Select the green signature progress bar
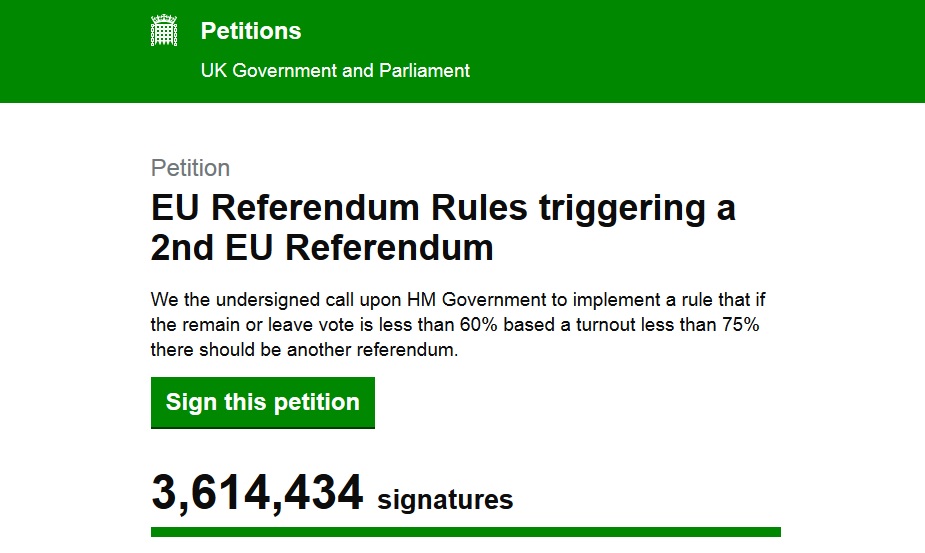The width and height of the screenshot is (925, 553). pos(465,532)
